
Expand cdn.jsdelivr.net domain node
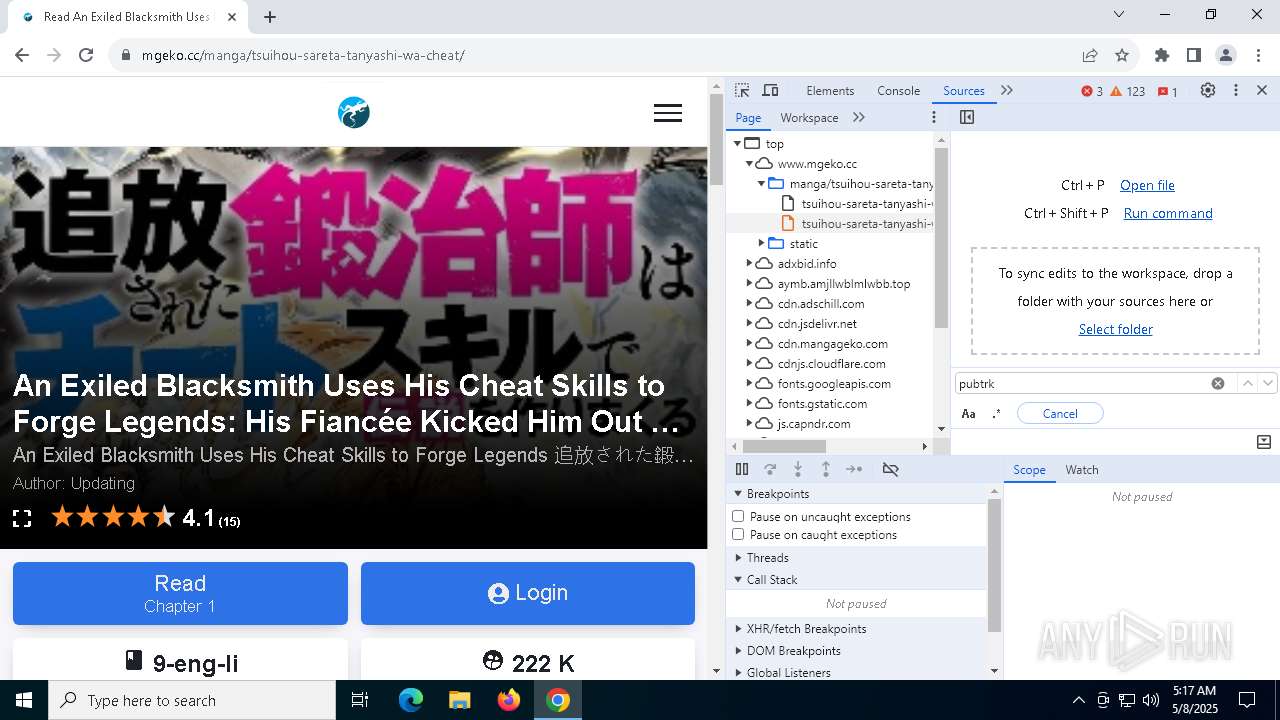point(749,324)
